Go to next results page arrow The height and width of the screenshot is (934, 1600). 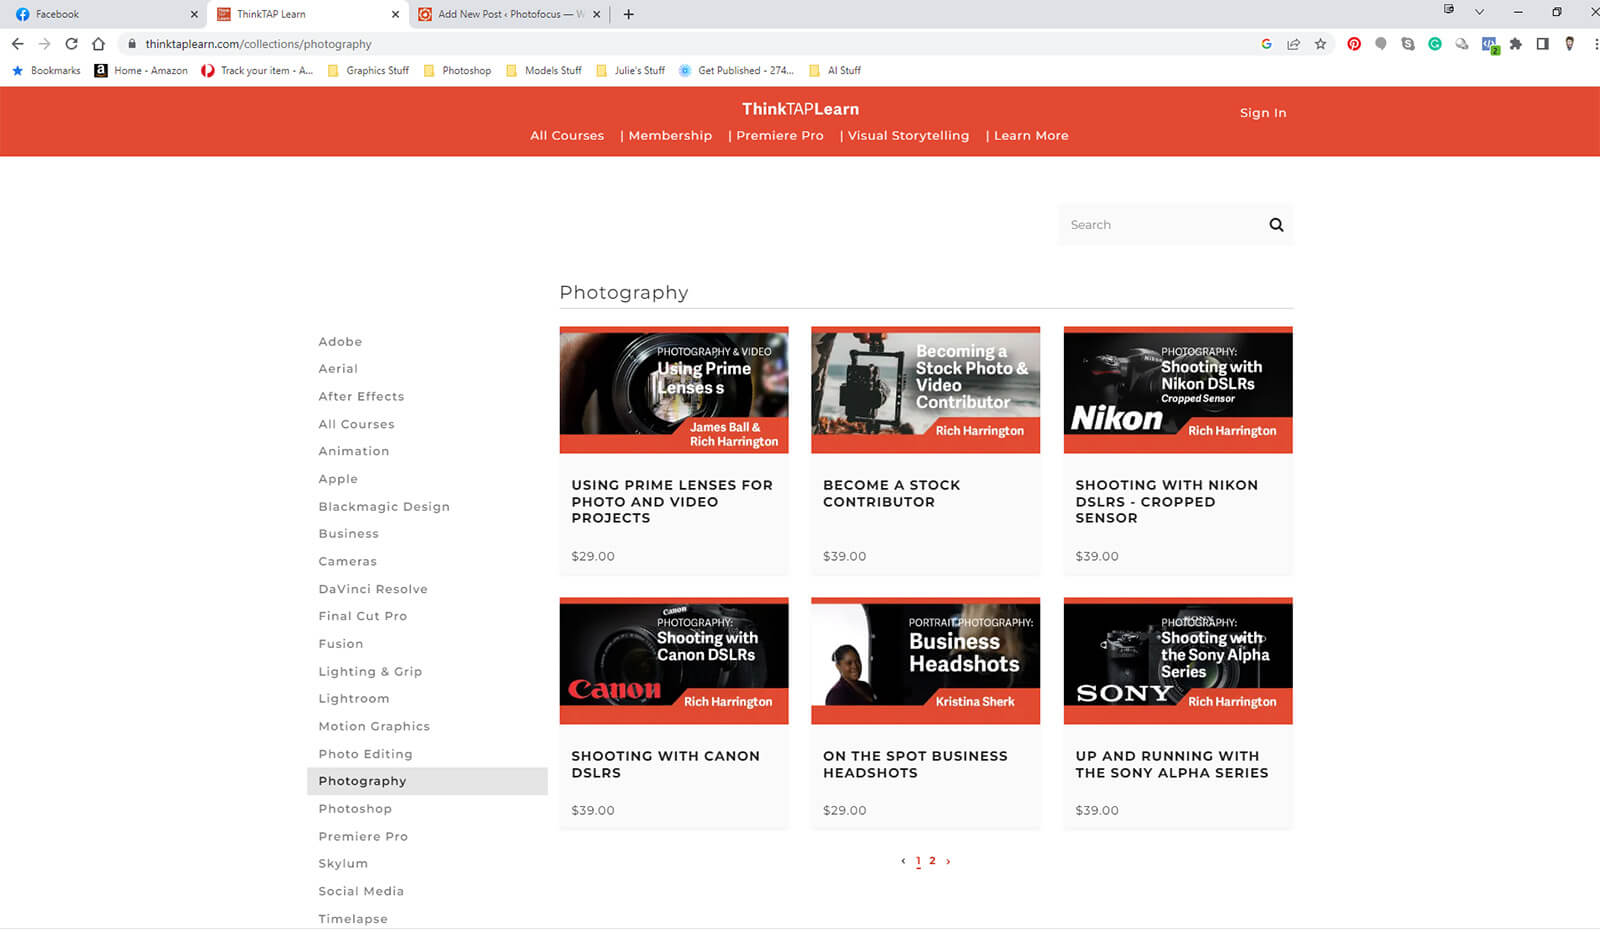948,861
